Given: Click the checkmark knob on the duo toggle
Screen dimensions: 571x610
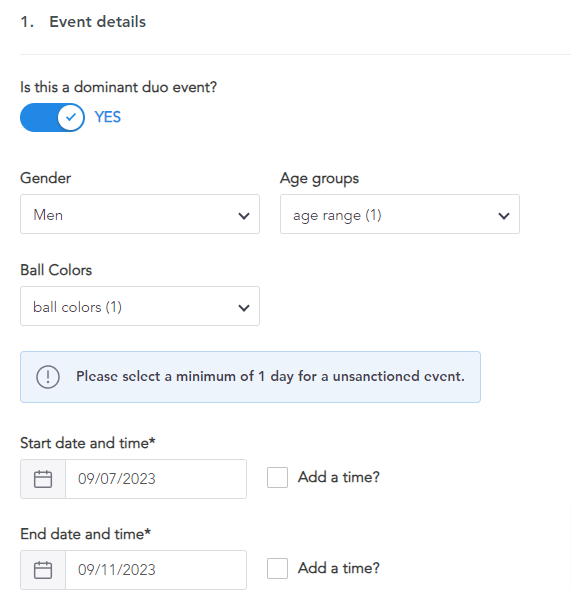Looking at the screenshot, I should point(71,117).
